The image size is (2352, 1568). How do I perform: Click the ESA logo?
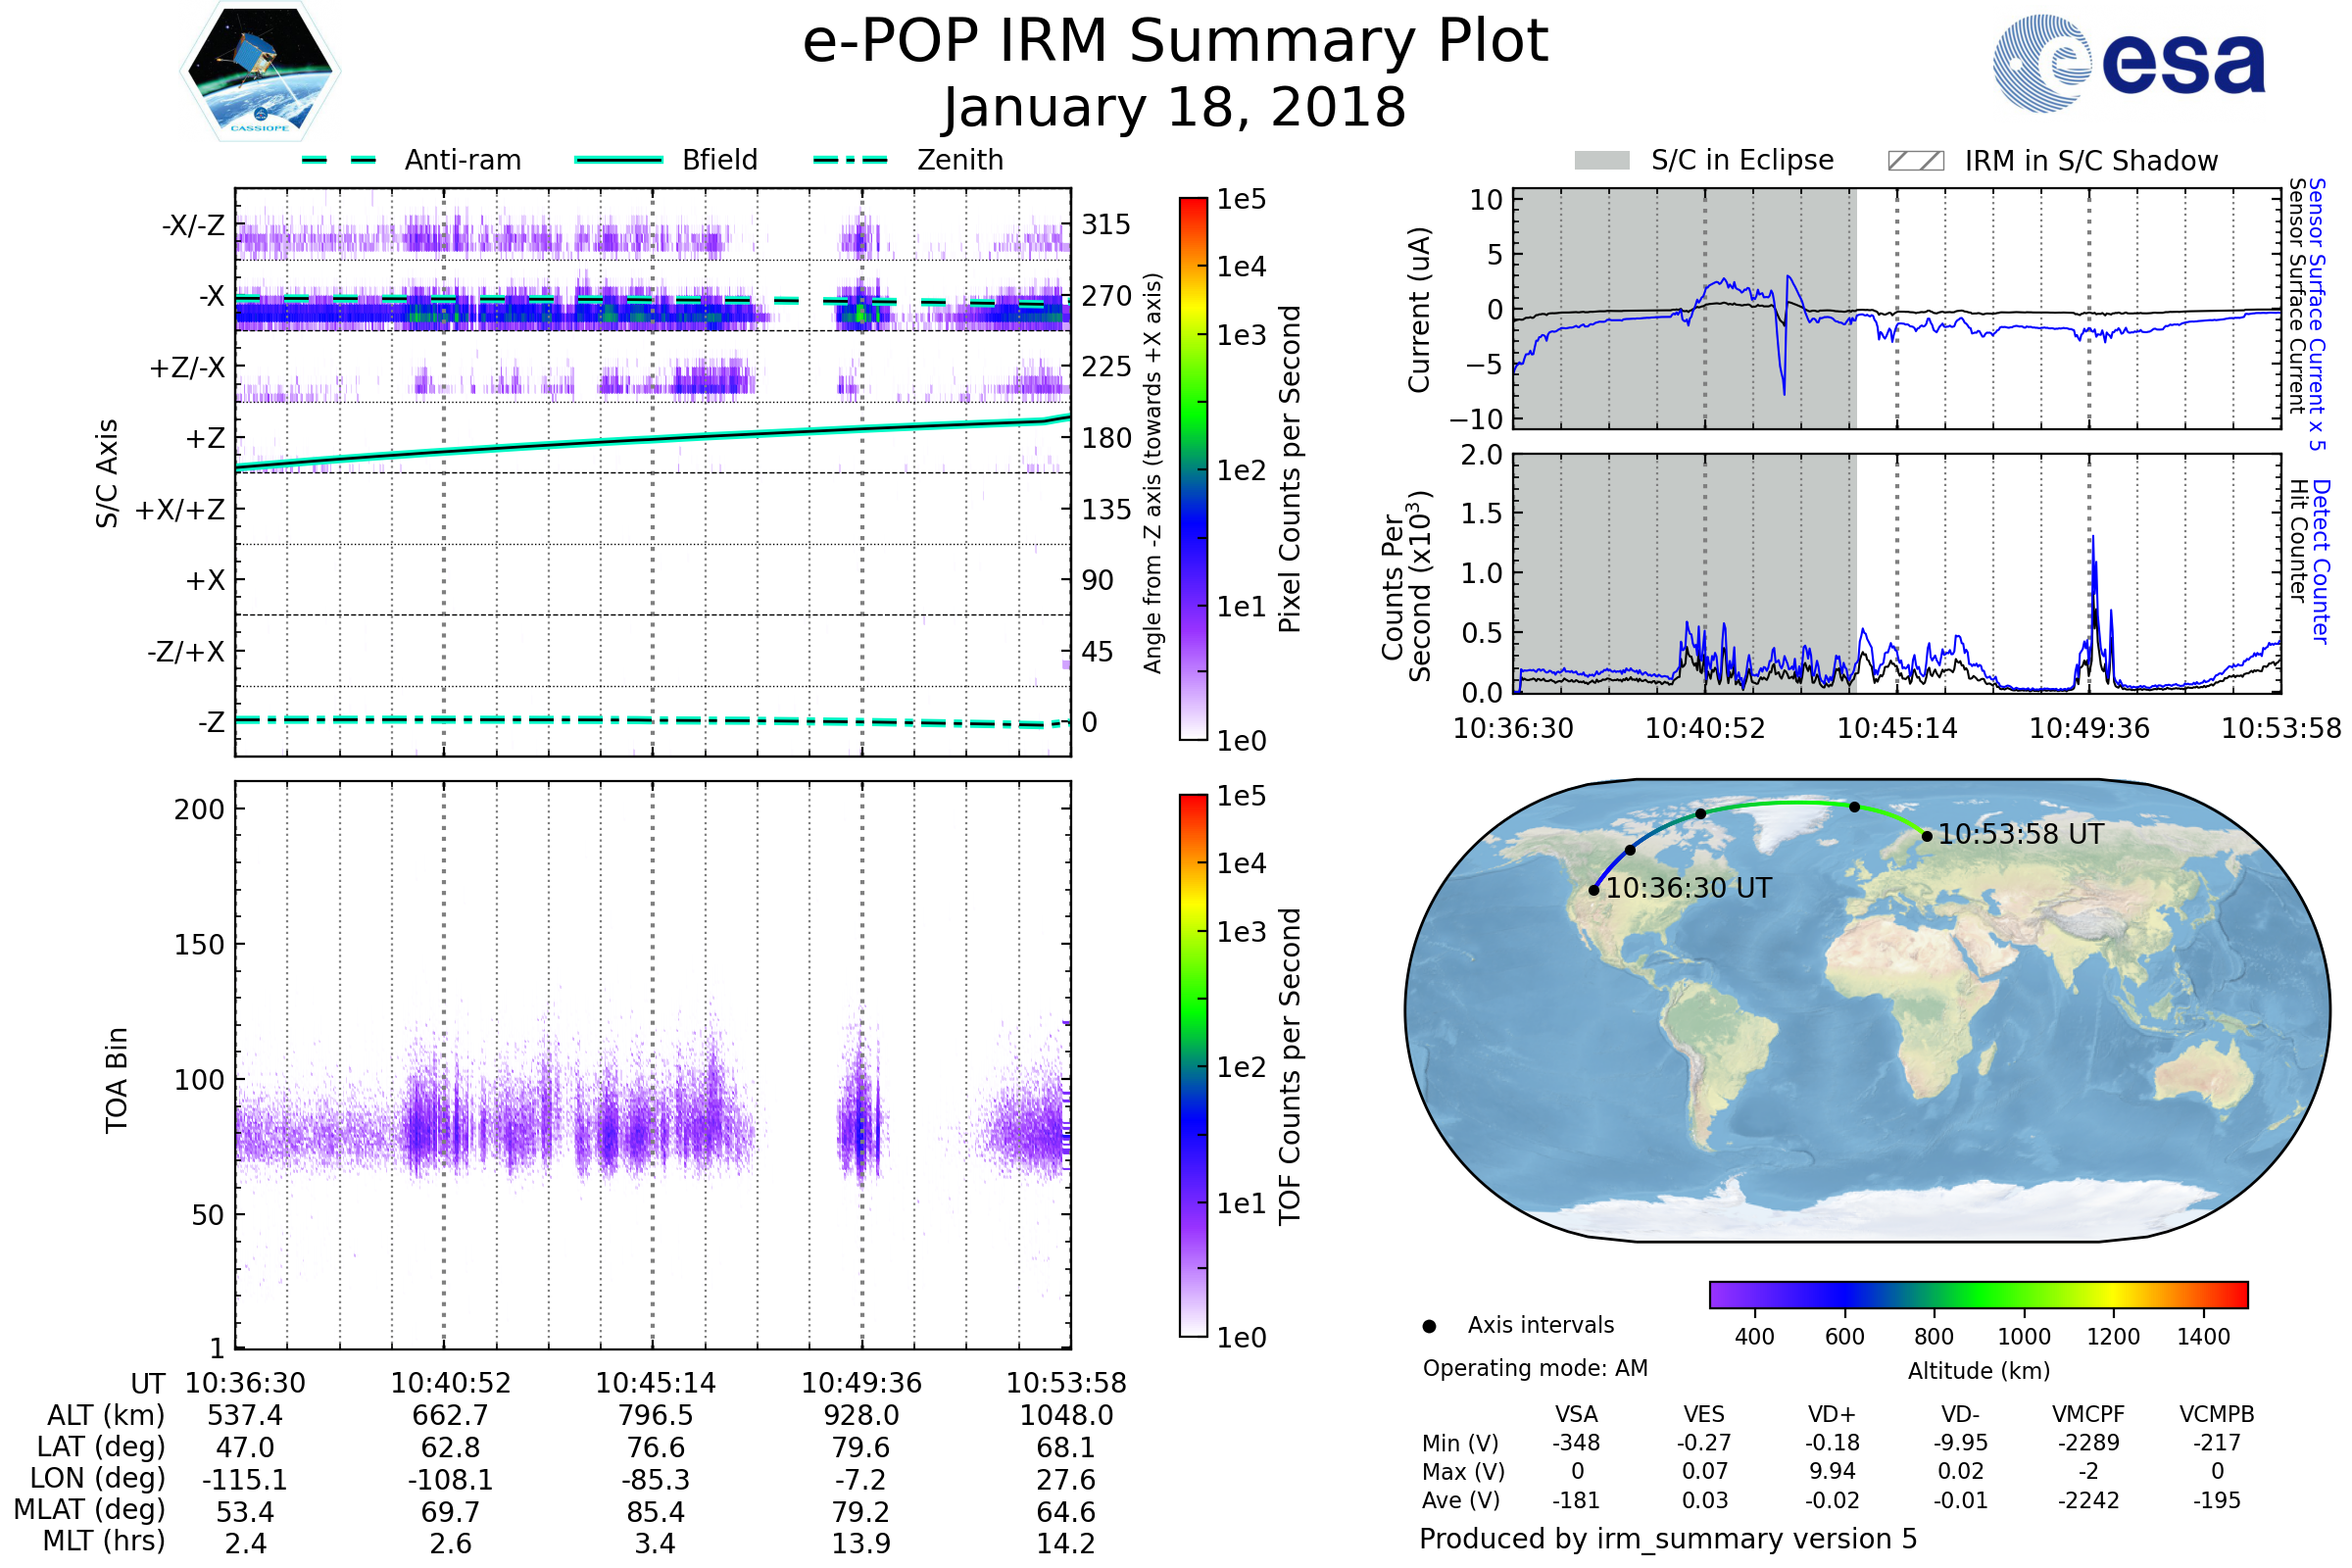point(2130,63)
